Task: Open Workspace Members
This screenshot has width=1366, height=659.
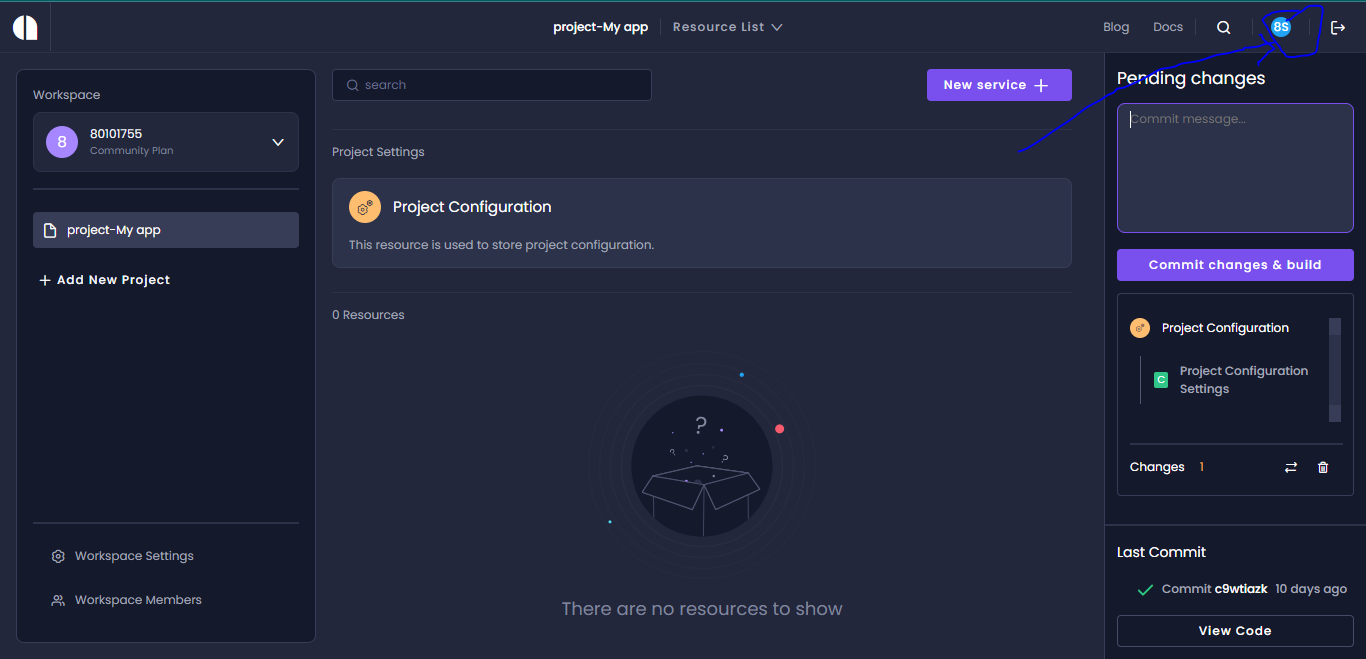Action: pyautogui.click(x=127, y=600)
